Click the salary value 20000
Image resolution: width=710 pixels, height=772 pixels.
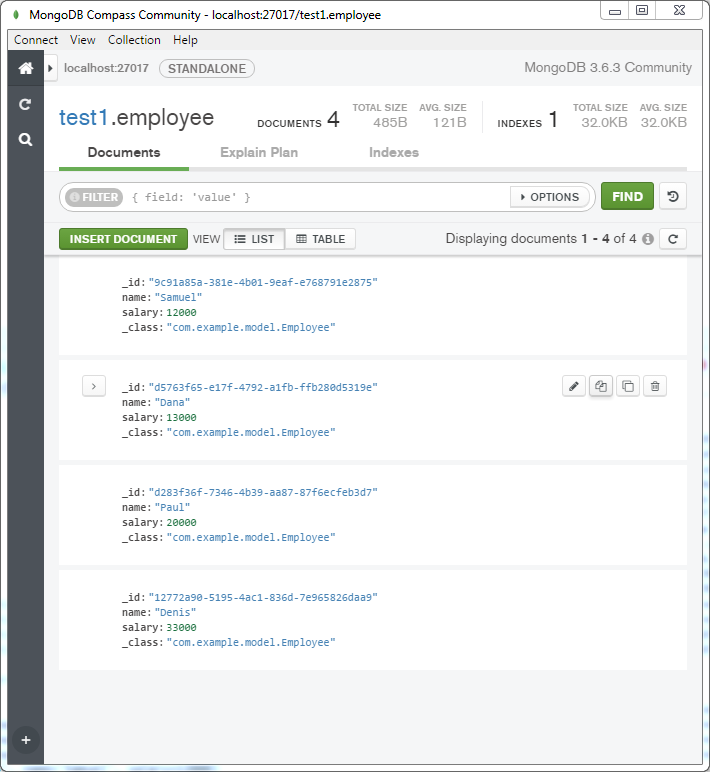(181, 522)
